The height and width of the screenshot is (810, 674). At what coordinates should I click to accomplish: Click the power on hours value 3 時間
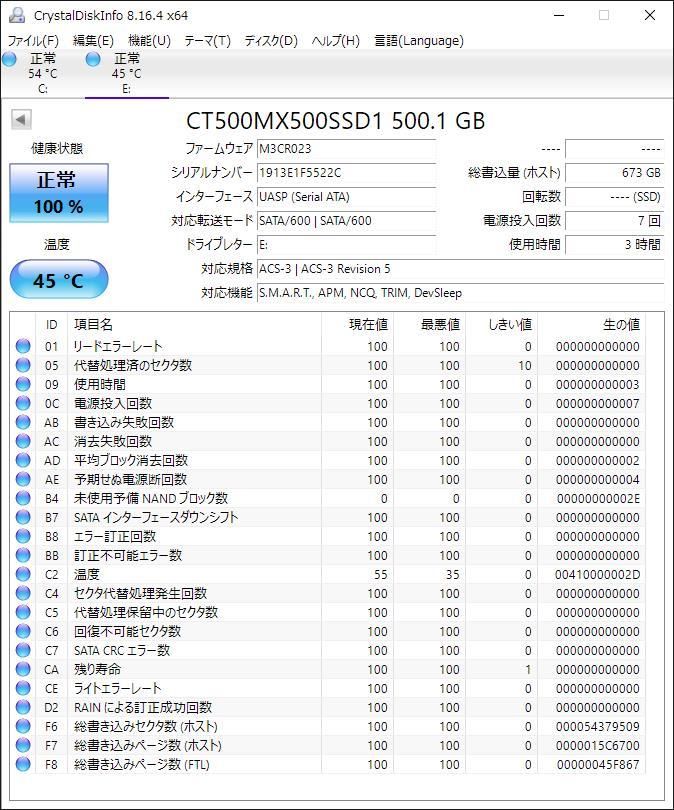[x=615, y=244]
